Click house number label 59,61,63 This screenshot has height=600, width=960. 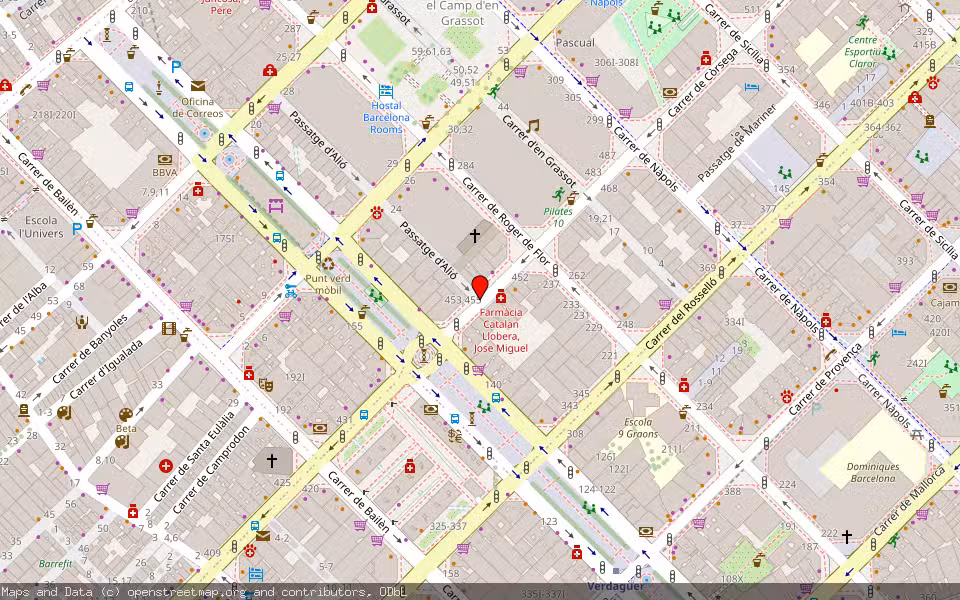pos(432,51)
